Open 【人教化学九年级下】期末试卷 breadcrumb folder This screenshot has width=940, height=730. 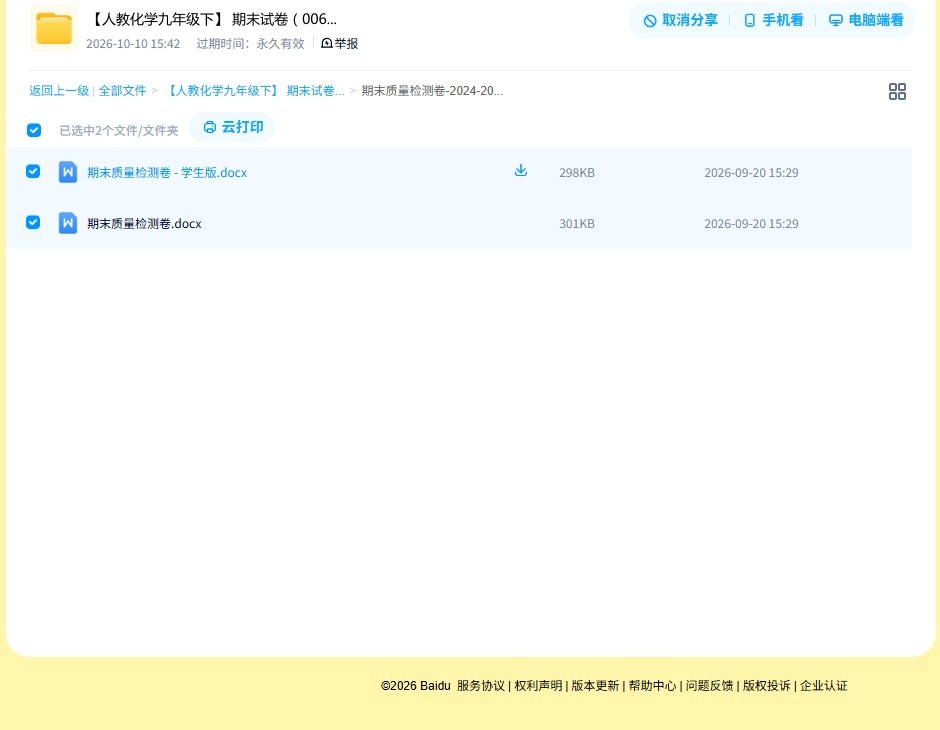(254, 91)
